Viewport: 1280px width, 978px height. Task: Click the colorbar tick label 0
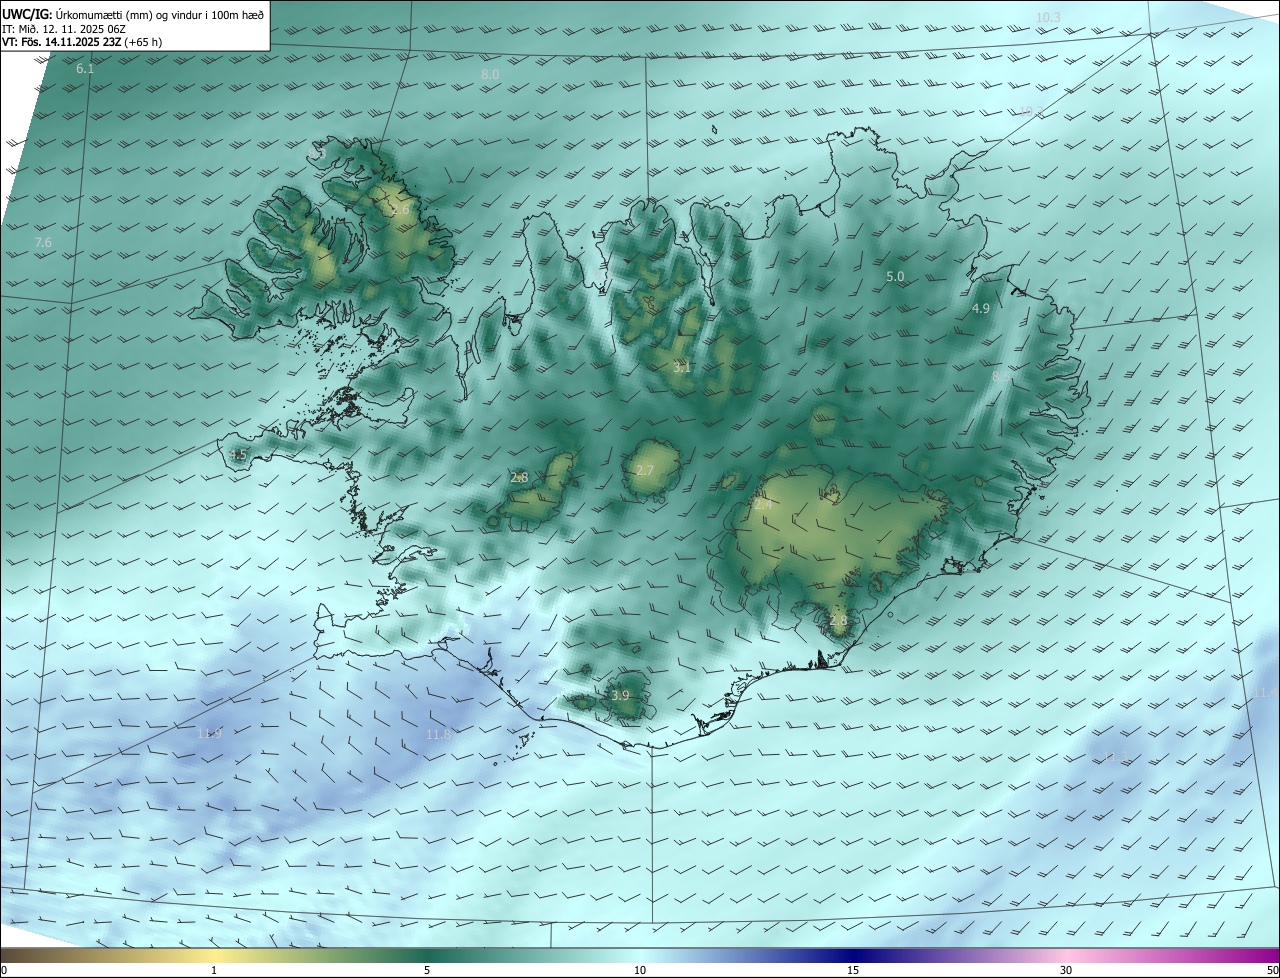point(4,970)
